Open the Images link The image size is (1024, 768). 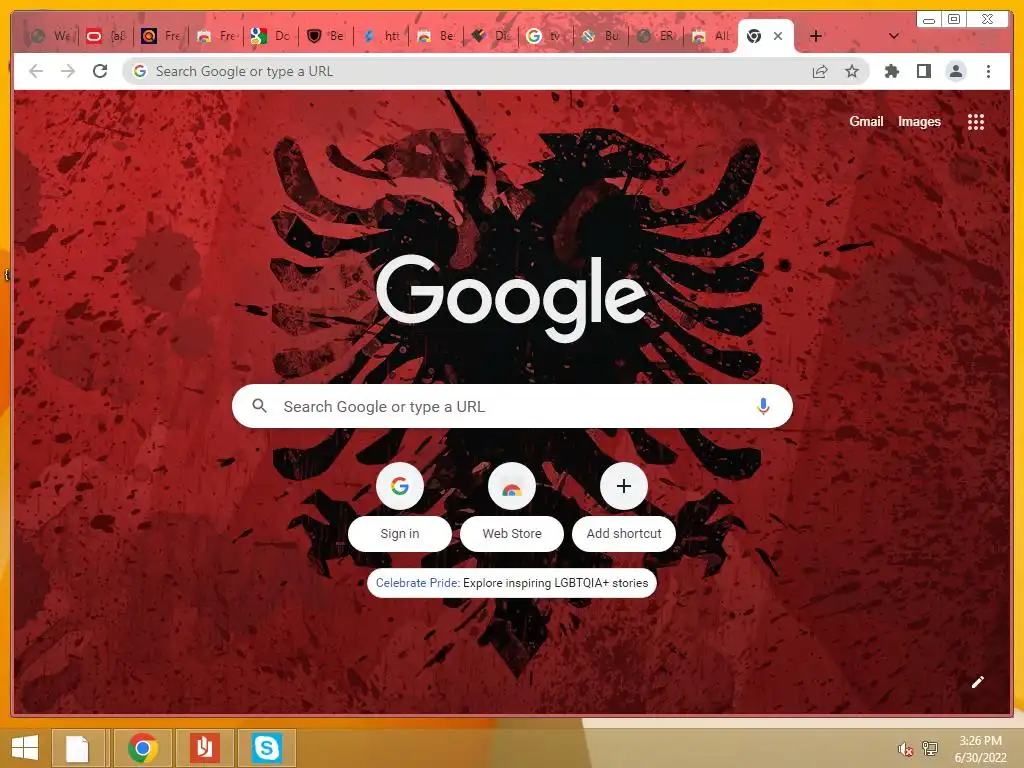click(x=919, y=121)
